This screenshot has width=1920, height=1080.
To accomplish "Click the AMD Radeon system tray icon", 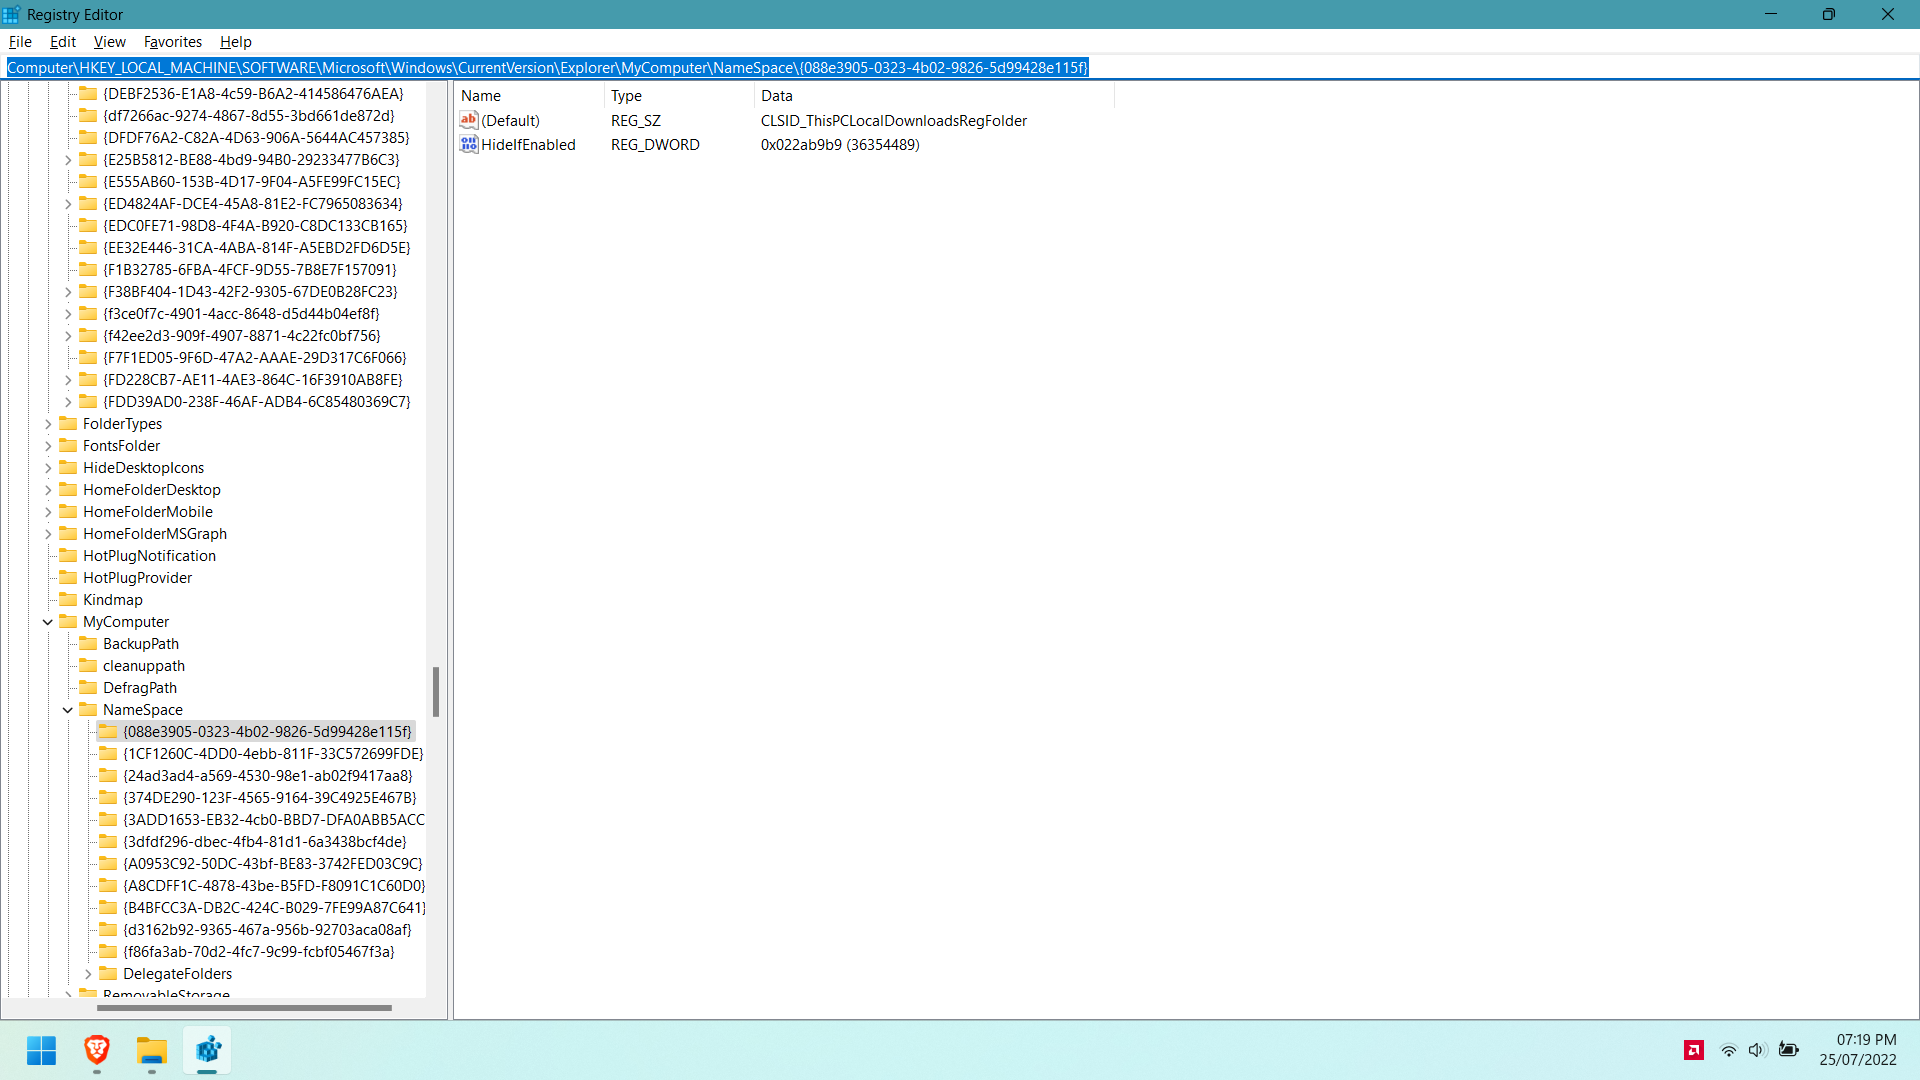I will (1693, 1050).
